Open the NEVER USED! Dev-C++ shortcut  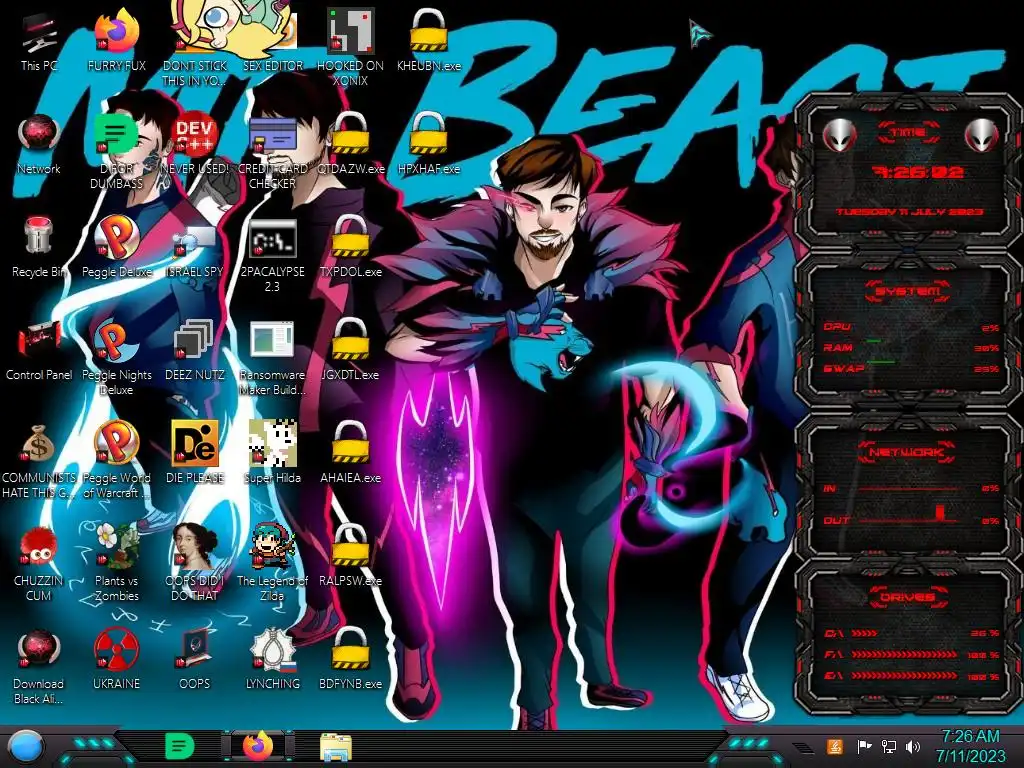(195, 145)
